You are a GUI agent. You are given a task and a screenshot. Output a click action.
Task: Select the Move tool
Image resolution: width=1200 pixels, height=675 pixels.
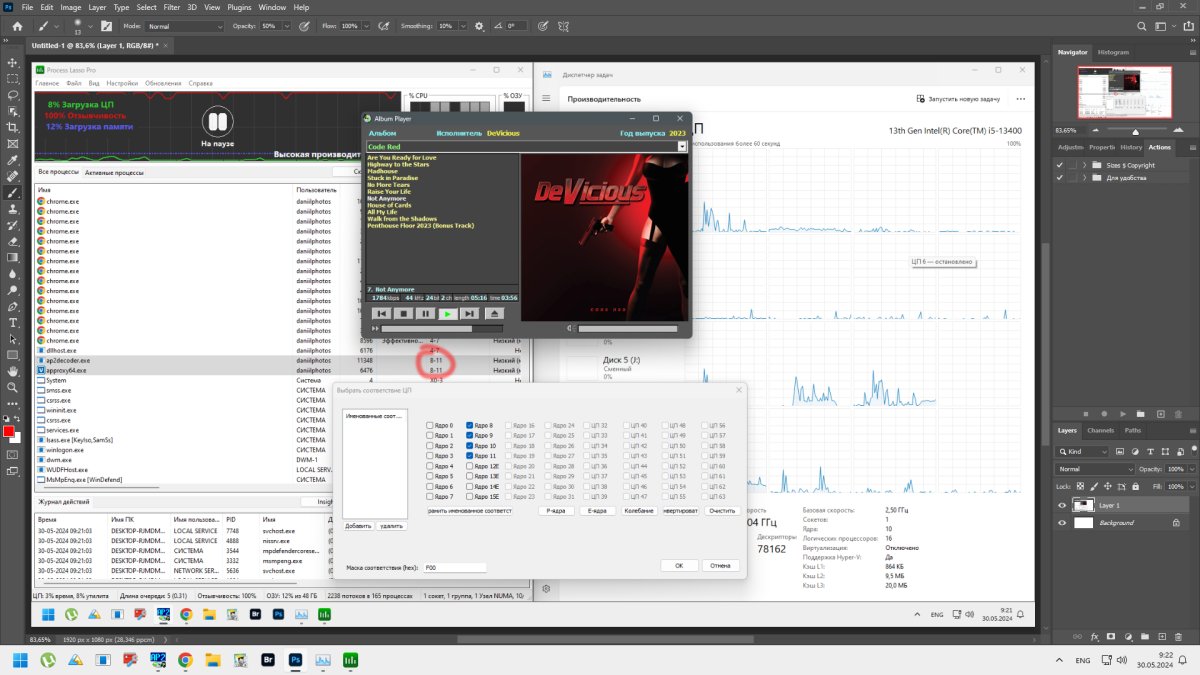[13, 61]
